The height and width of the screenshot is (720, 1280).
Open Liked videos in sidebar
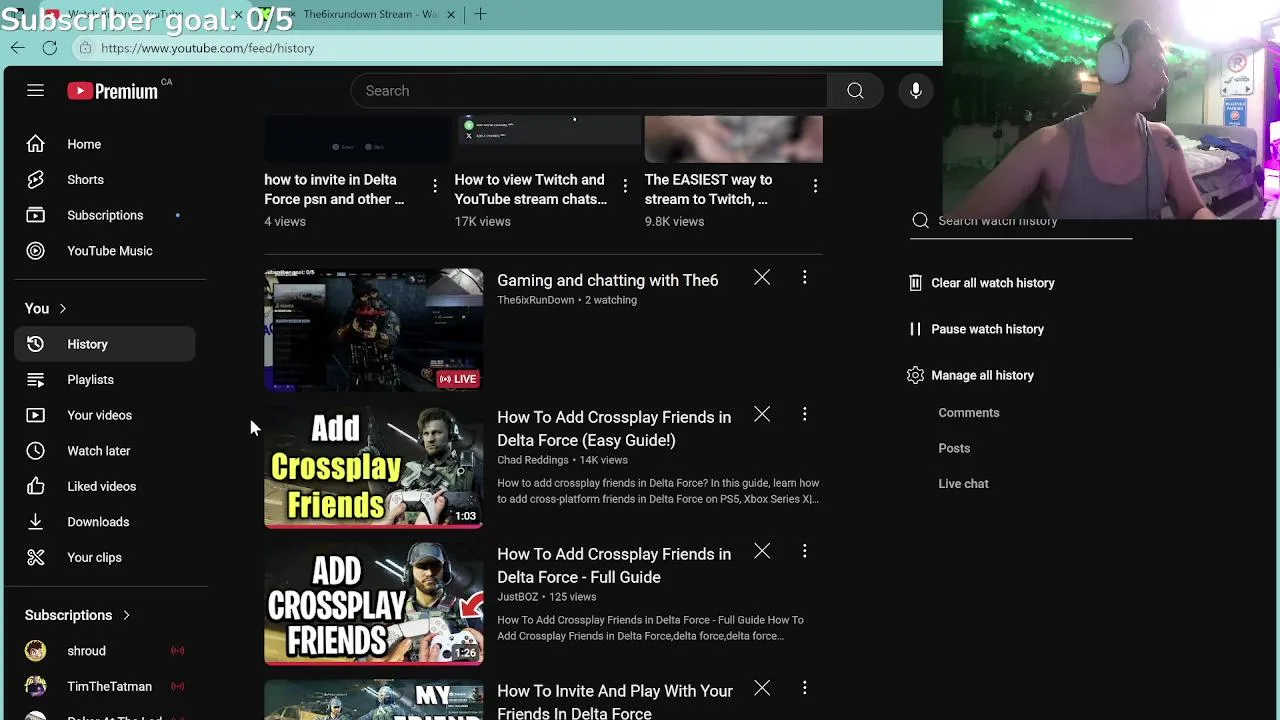point(105,486)
